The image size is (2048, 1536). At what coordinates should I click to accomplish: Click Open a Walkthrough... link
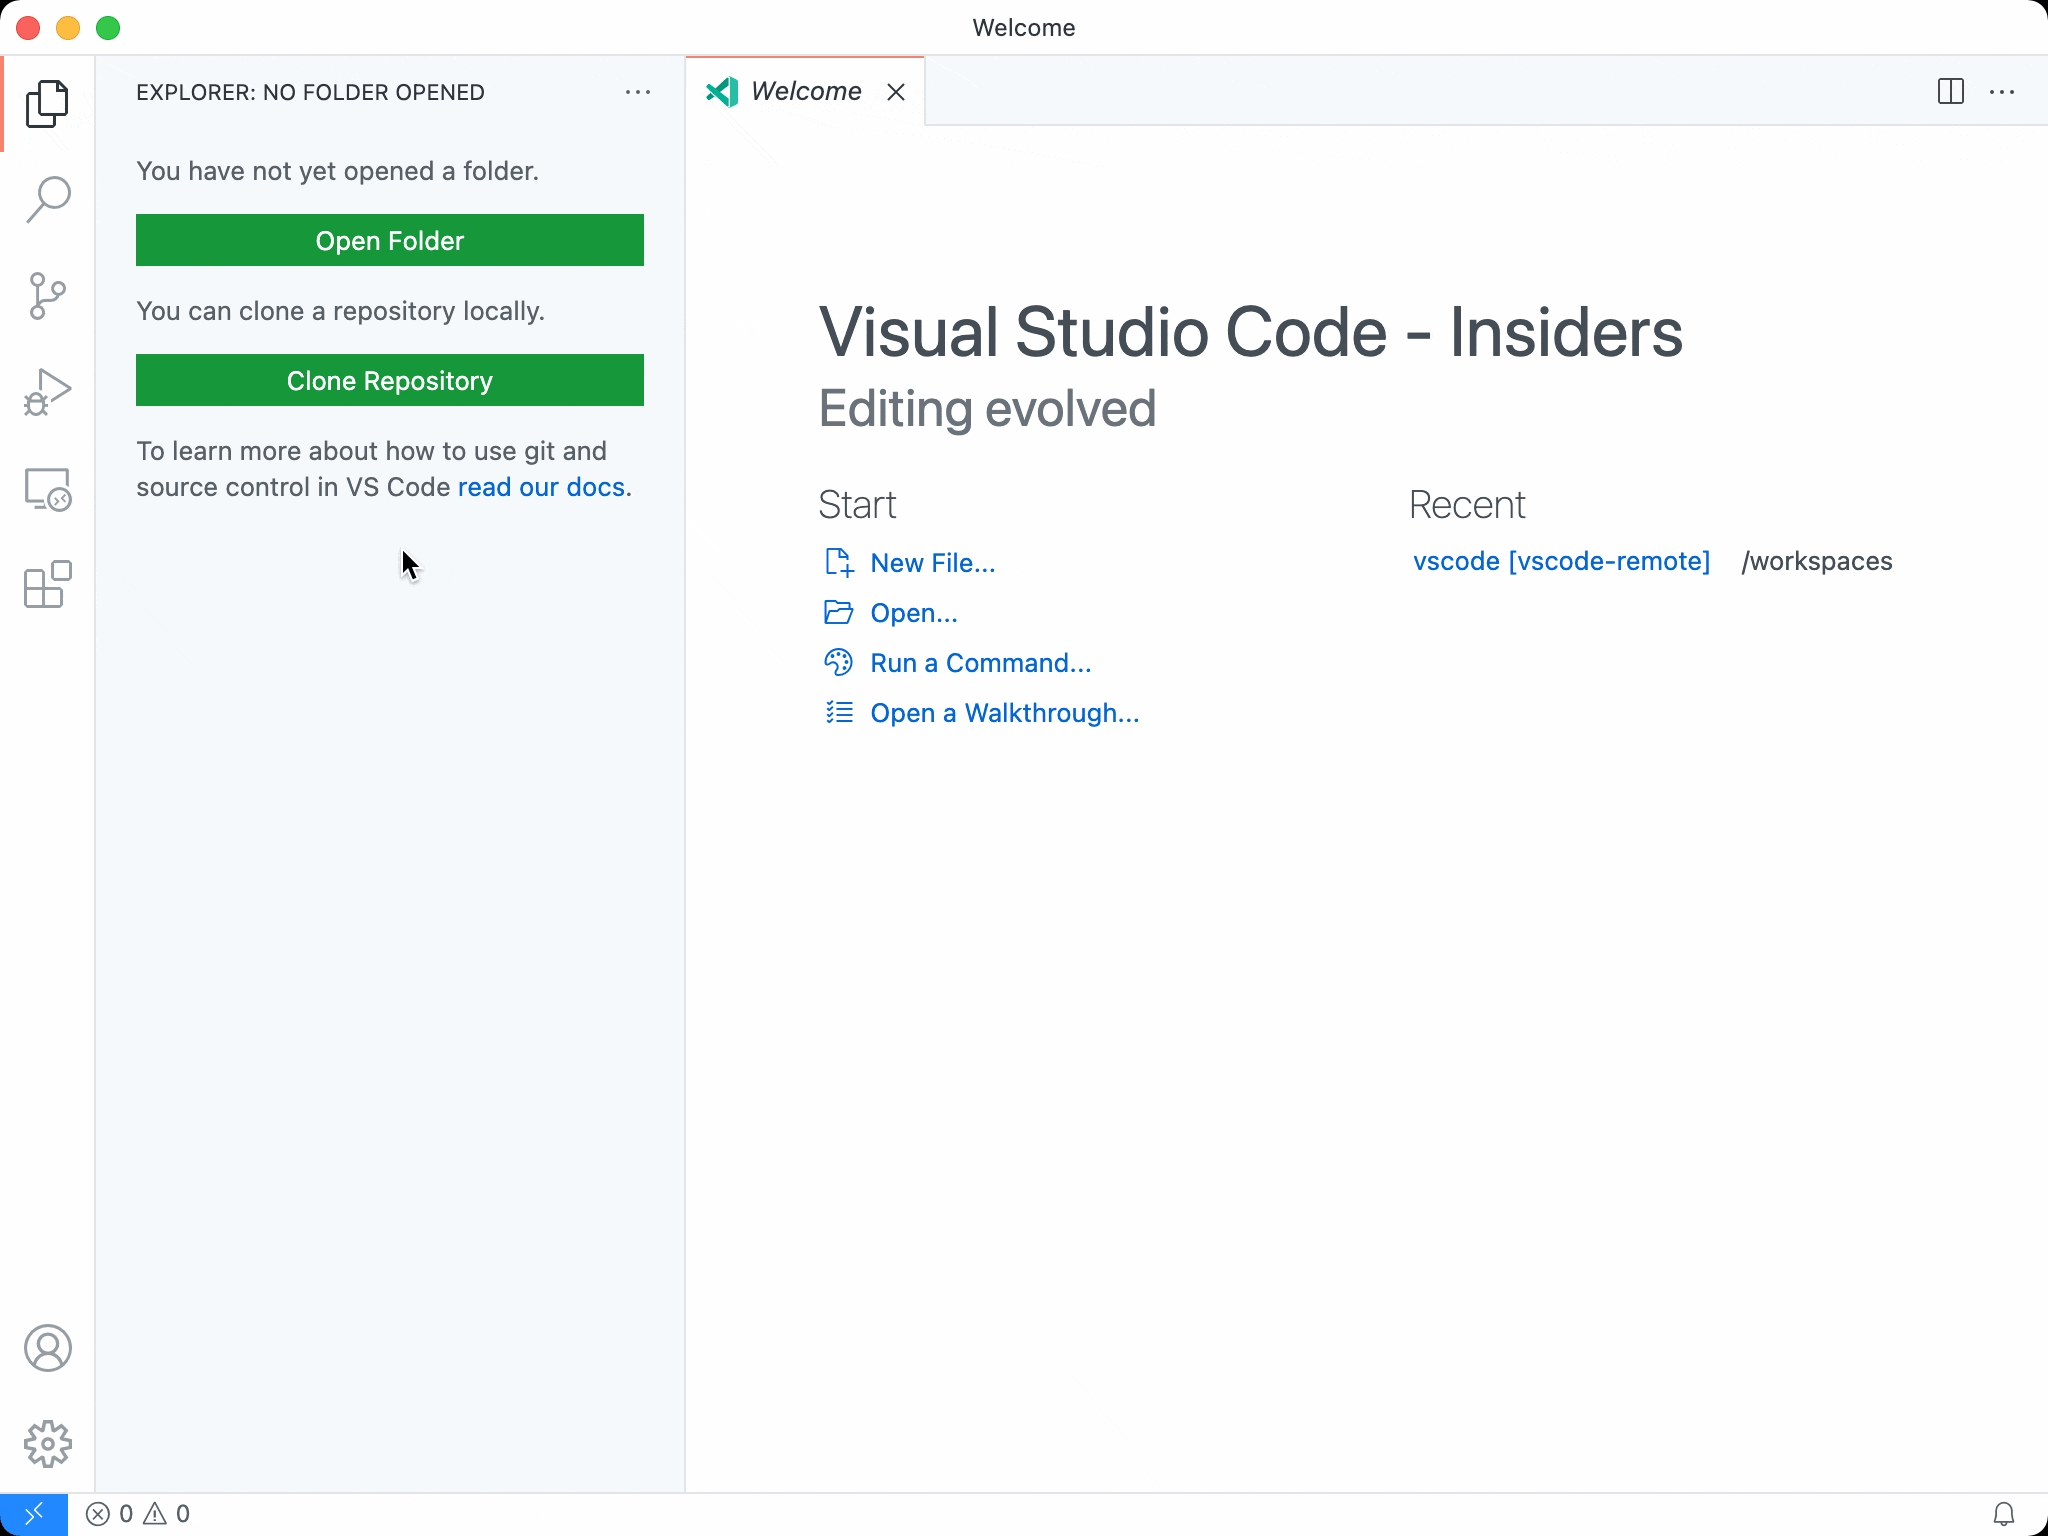1005,713
